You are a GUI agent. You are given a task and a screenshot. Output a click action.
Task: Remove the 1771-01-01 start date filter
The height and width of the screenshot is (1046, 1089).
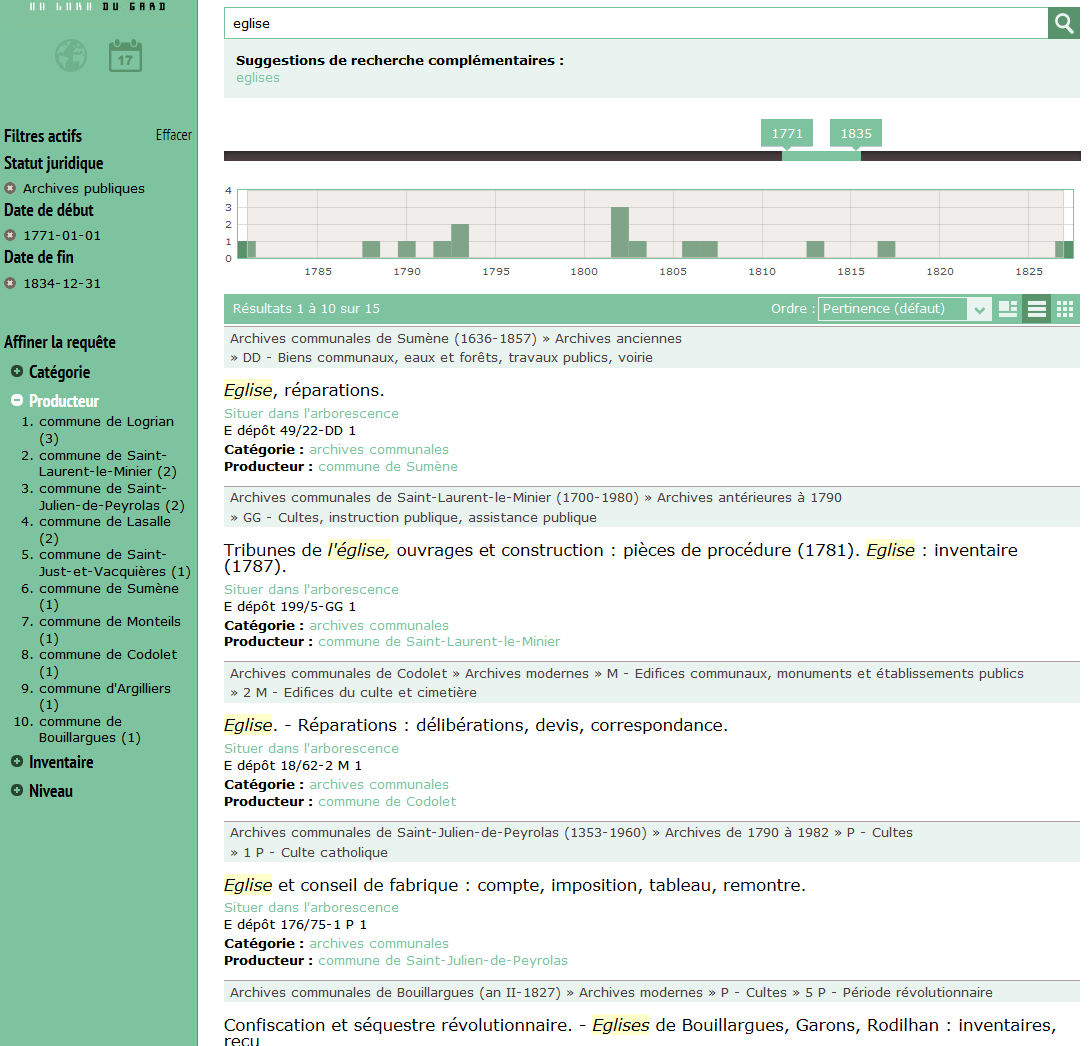pyautogui.click(x=10, y=236)
